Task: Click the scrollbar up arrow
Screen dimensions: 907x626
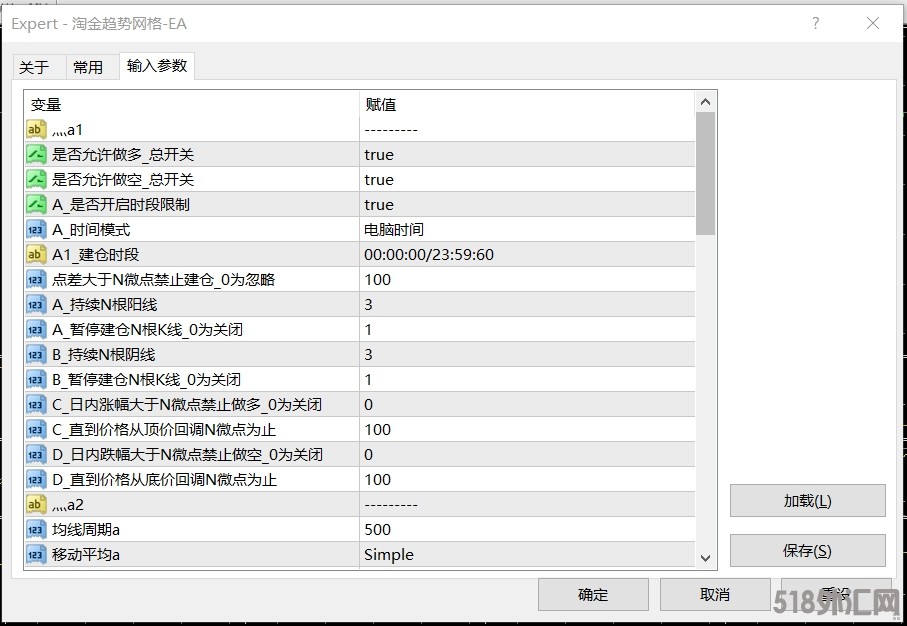Action: click(705, 100)
